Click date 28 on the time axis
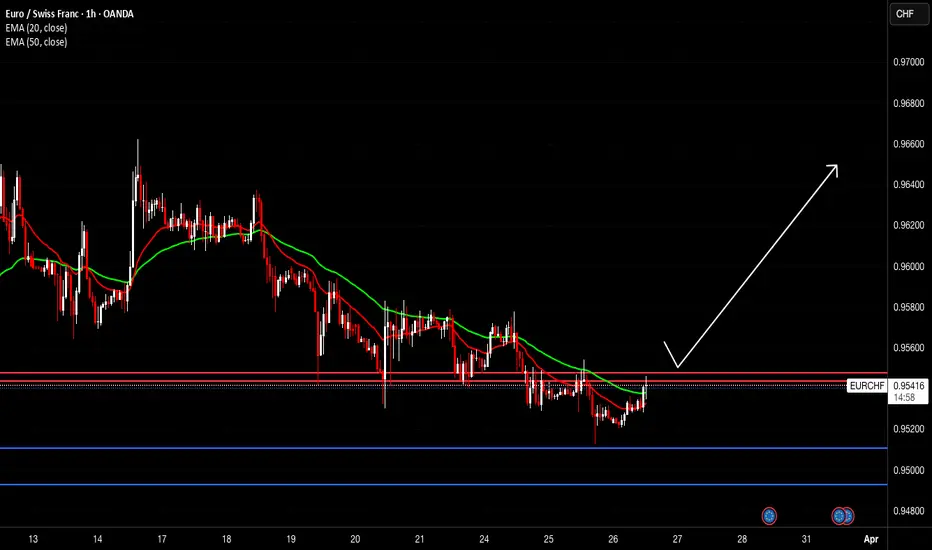The width and height of the screenshot is (932, 550). [x=742, y=539]
